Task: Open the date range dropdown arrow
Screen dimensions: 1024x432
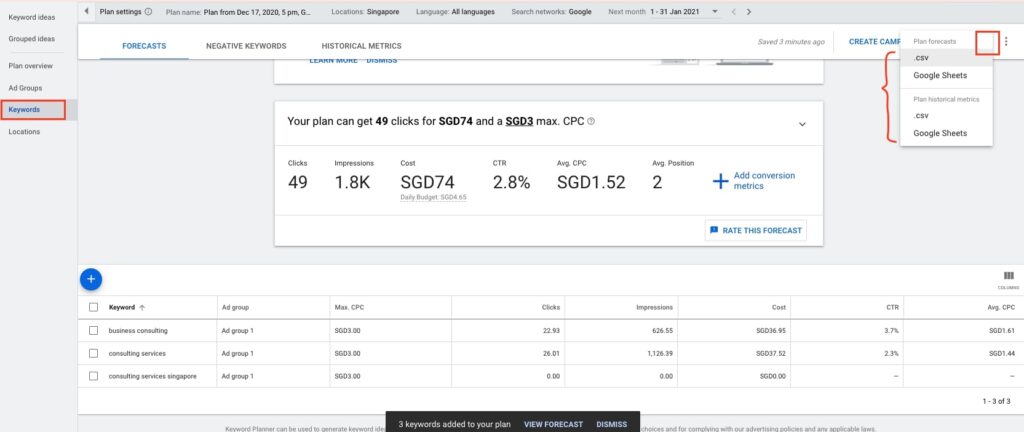Action: [715, 12]
